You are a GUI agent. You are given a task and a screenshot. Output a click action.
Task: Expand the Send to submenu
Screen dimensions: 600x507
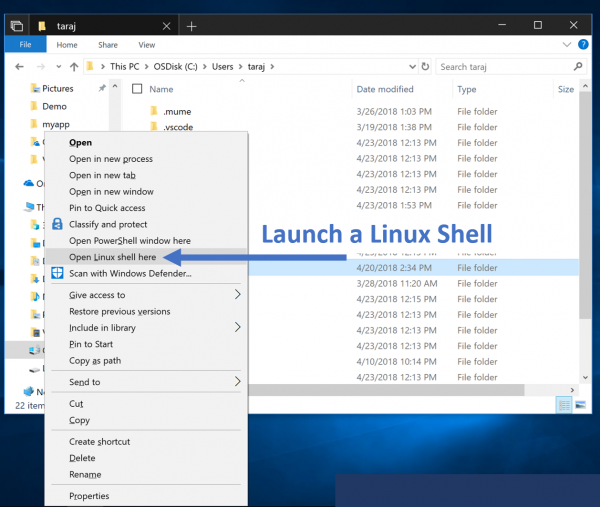[x=237, y=382]
